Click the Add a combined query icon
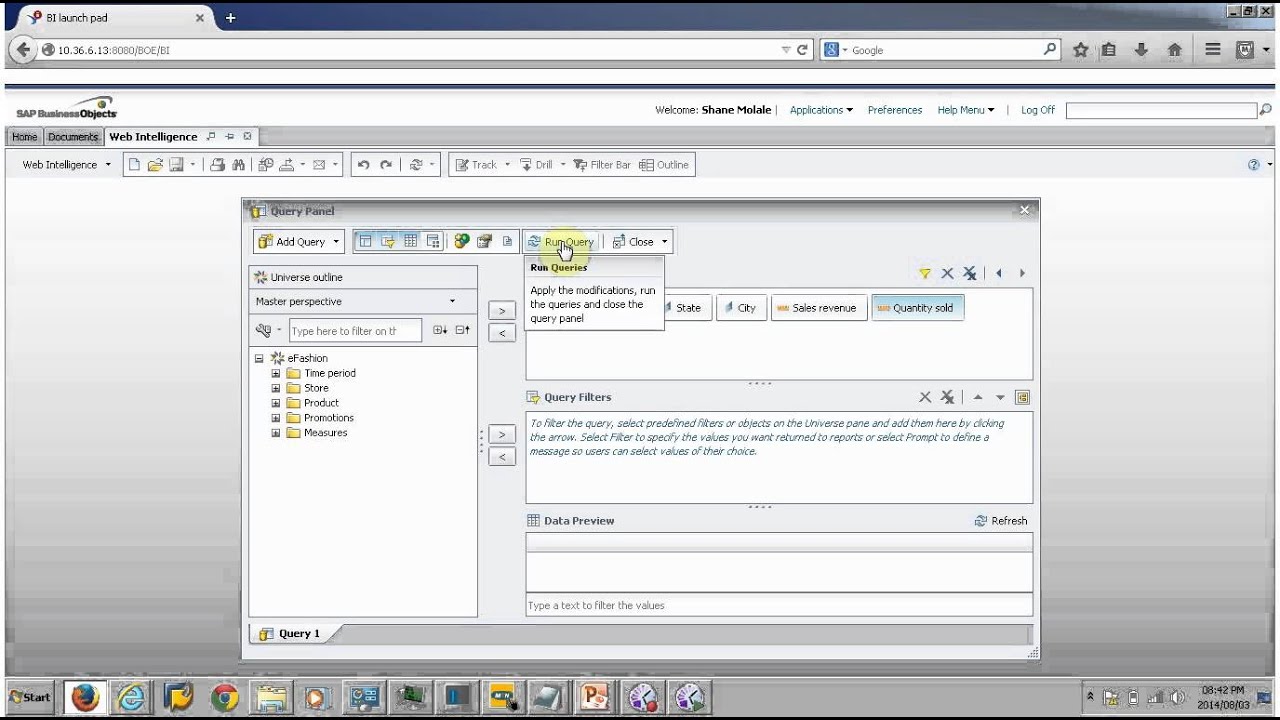Image resolution: width=1280 pixels, height=720 pixels. (x=461, y=241)
